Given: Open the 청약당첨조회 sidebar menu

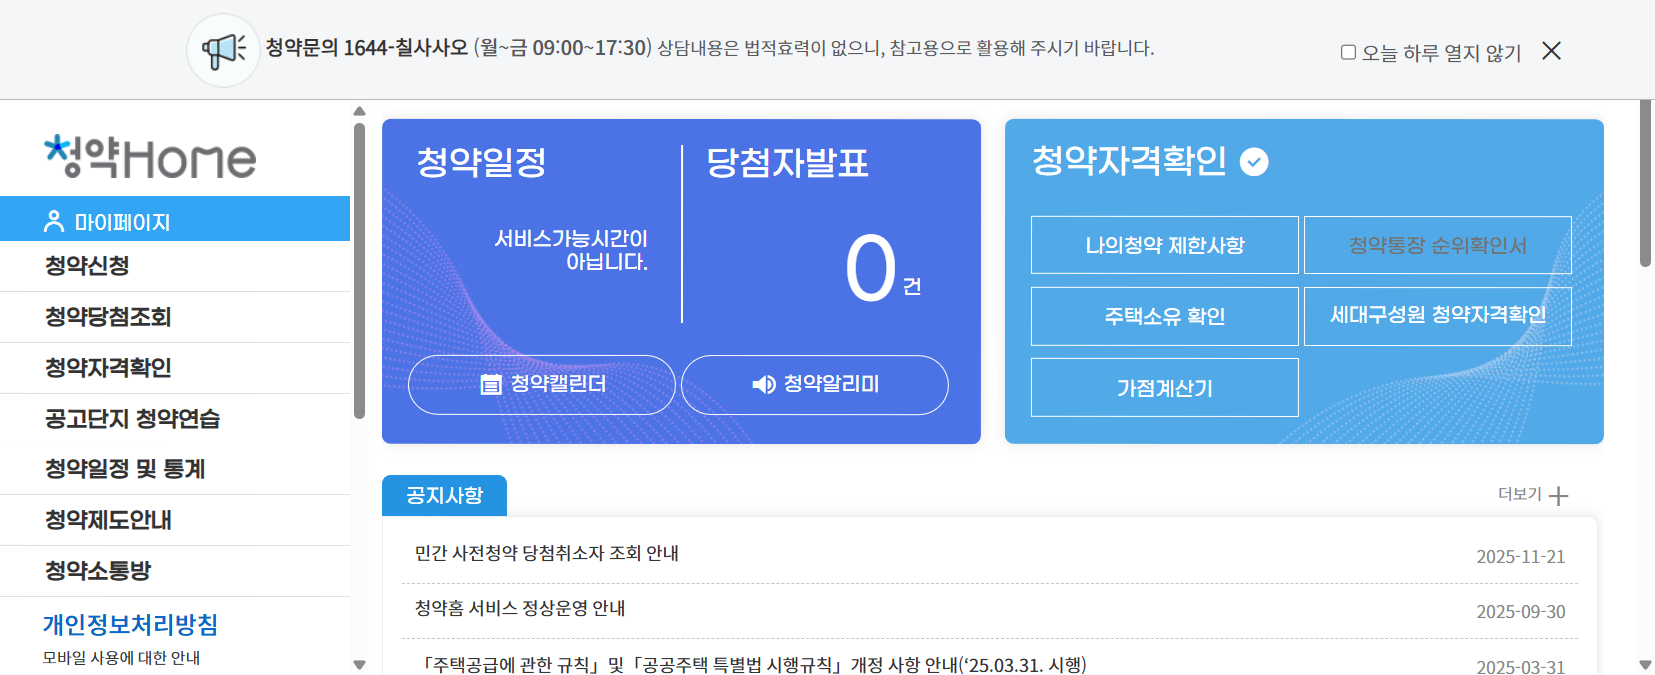Looking at the screenshot, I should tap(108, 317).
